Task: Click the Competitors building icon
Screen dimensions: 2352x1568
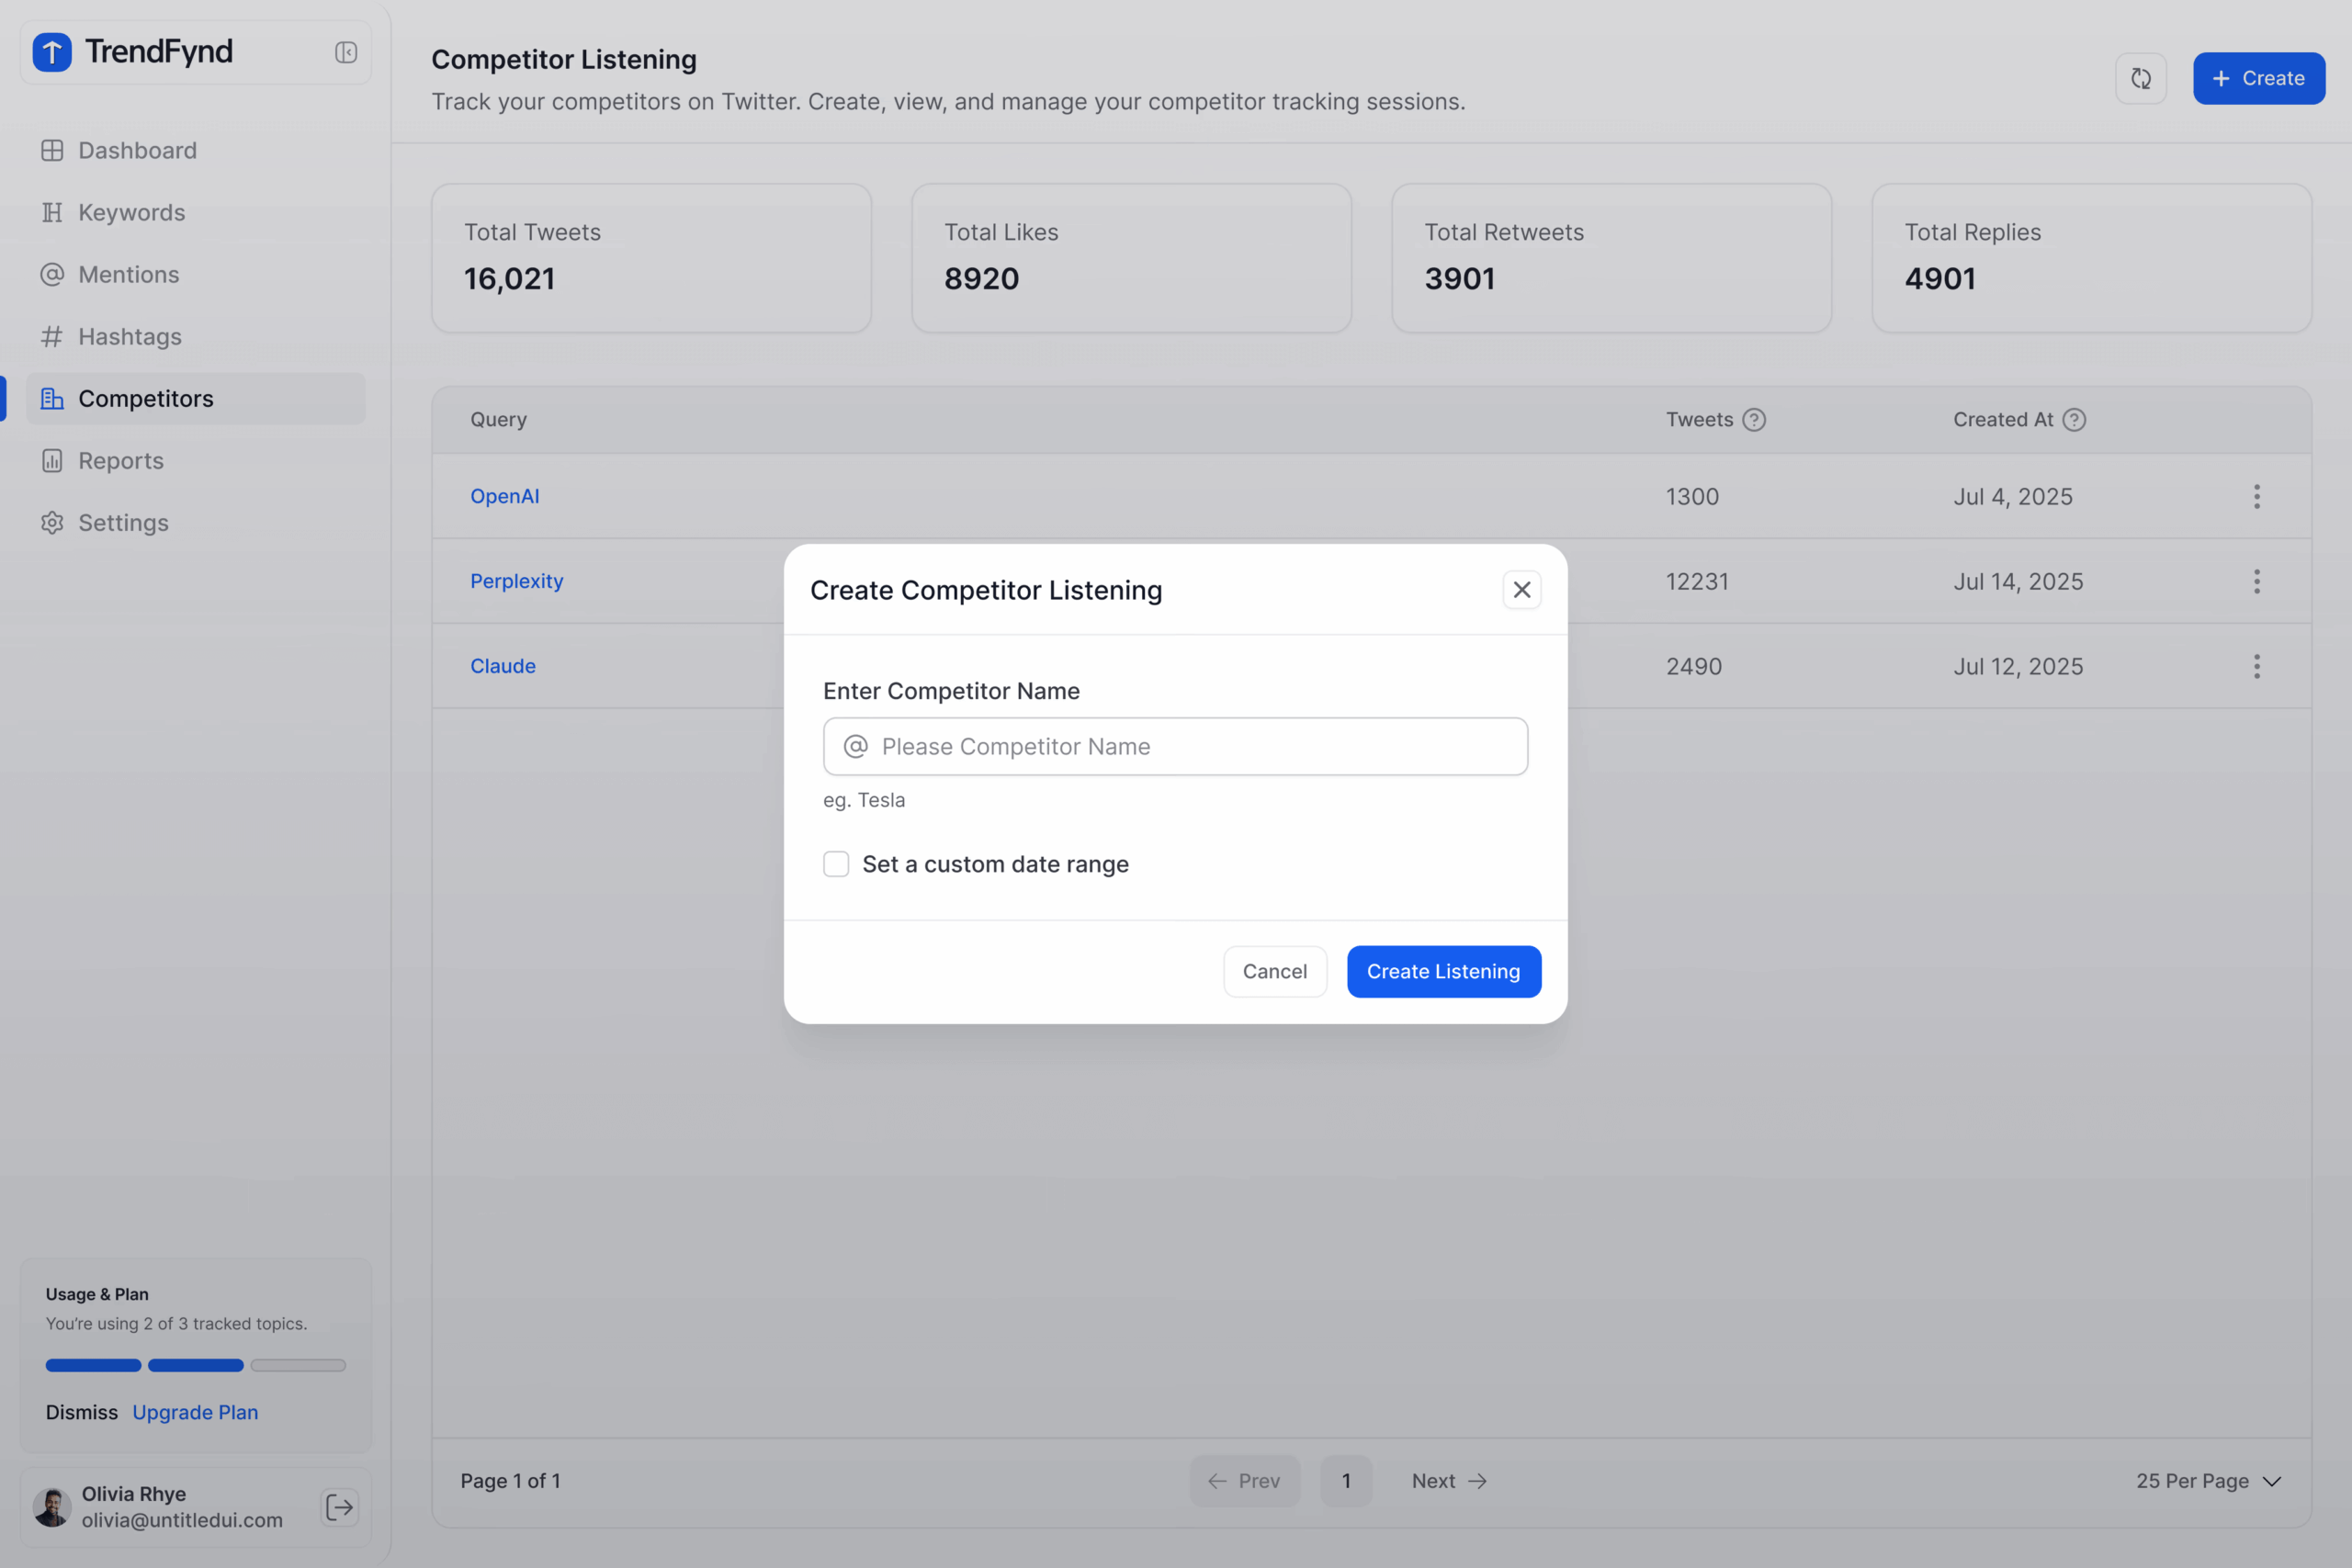Action: tap(52, 398)
